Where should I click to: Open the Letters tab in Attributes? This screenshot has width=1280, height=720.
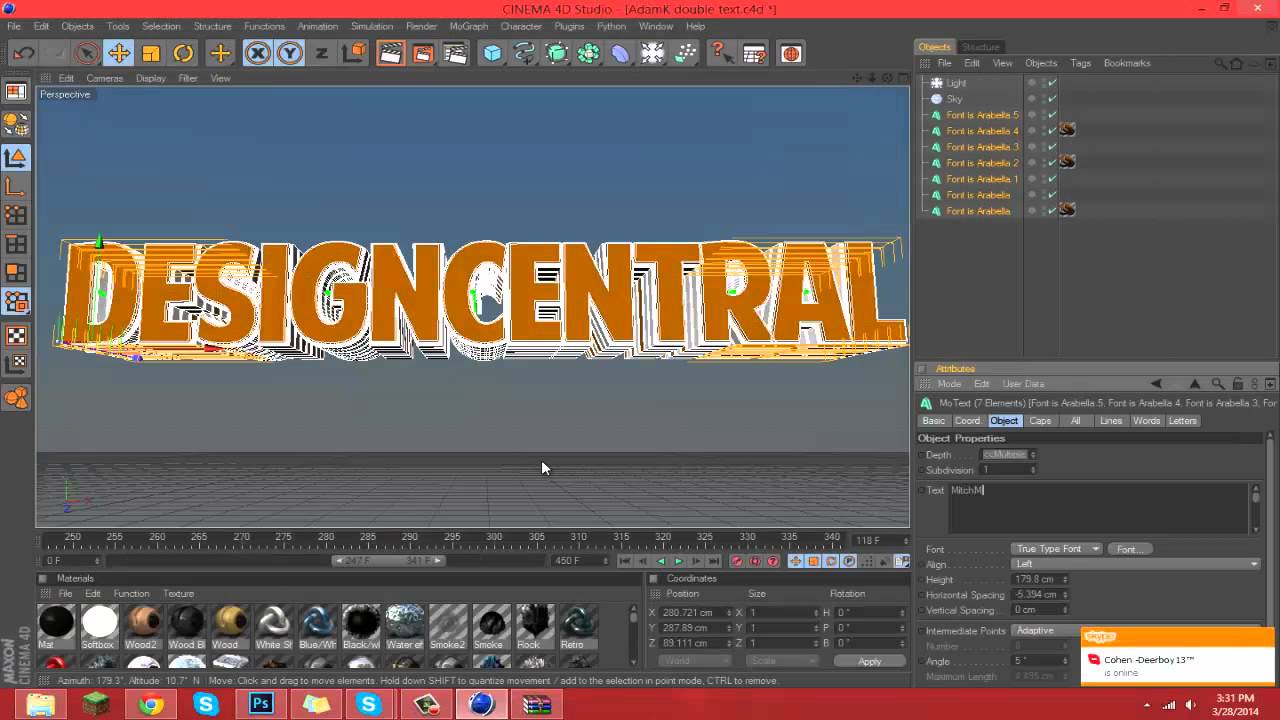tap(1182, 421)
